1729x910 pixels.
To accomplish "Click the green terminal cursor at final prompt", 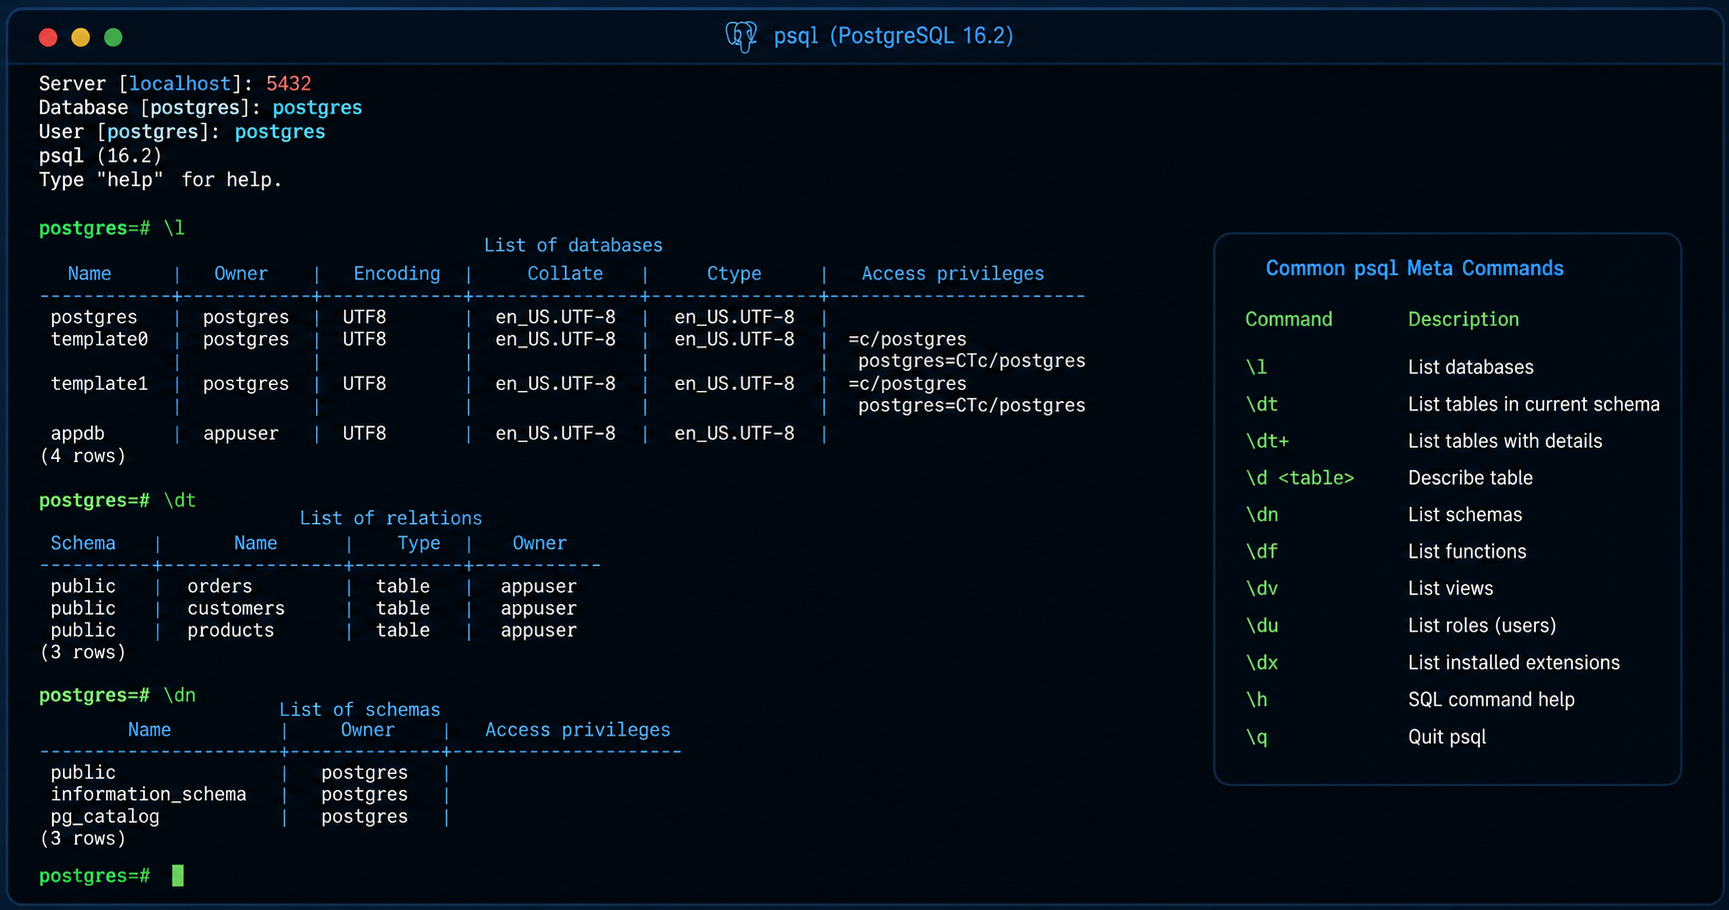I will pyautogui.click(x=178, y=876).
